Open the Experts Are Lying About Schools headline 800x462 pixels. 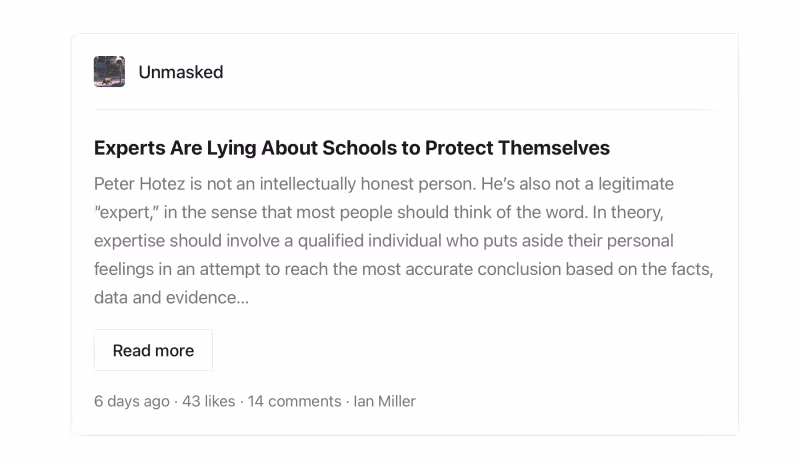tap(351, 148)
